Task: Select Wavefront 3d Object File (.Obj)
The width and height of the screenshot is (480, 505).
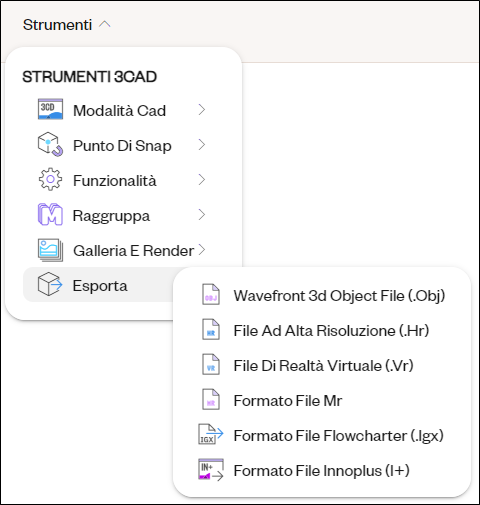Action: [322, 295]
